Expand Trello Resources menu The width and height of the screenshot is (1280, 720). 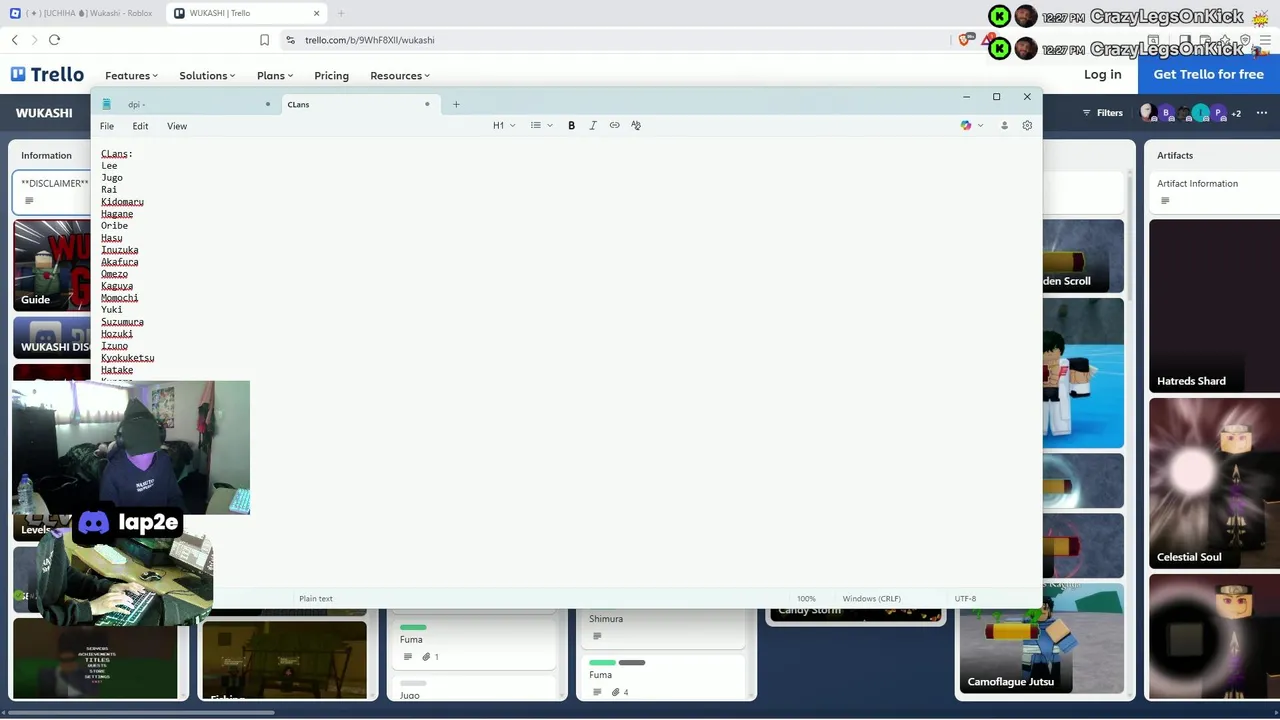click(400, 76)
